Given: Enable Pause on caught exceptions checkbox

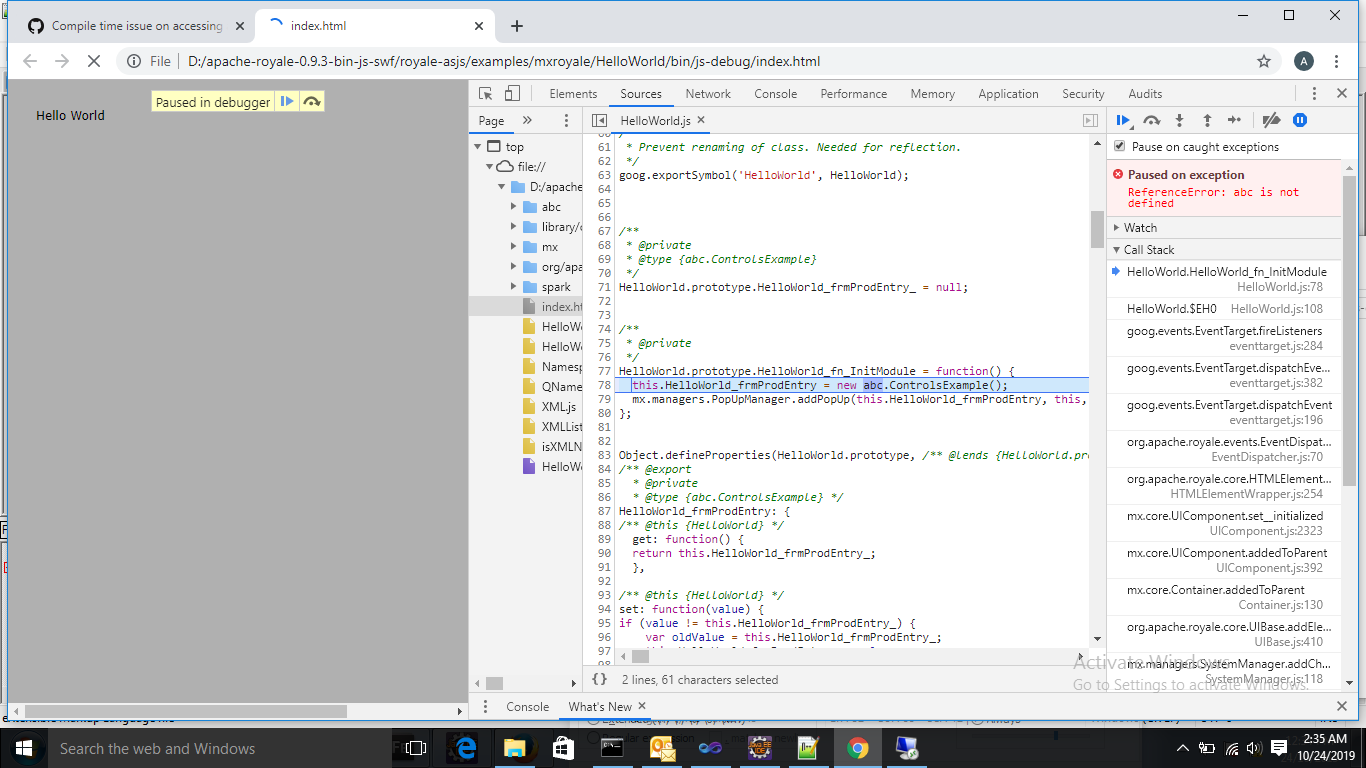Looking at the screenshot, I should tap(1120, 146).
